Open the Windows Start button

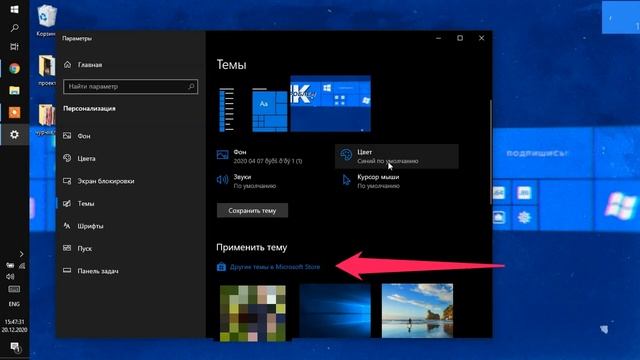(x=14, y=9)
